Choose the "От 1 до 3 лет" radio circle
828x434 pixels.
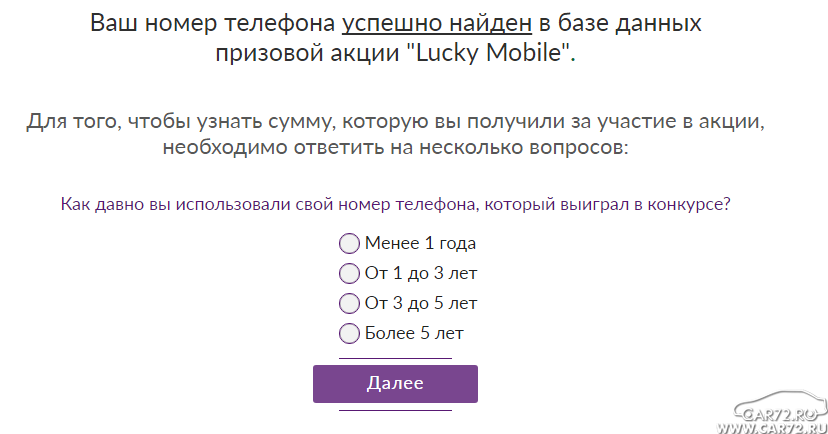click(349, 273)
